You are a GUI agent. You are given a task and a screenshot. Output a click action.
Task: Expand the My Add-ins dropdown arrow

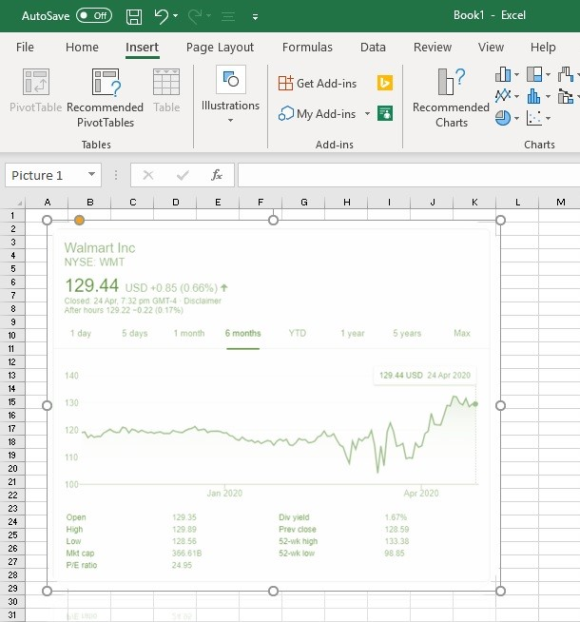tap(367, 114)
